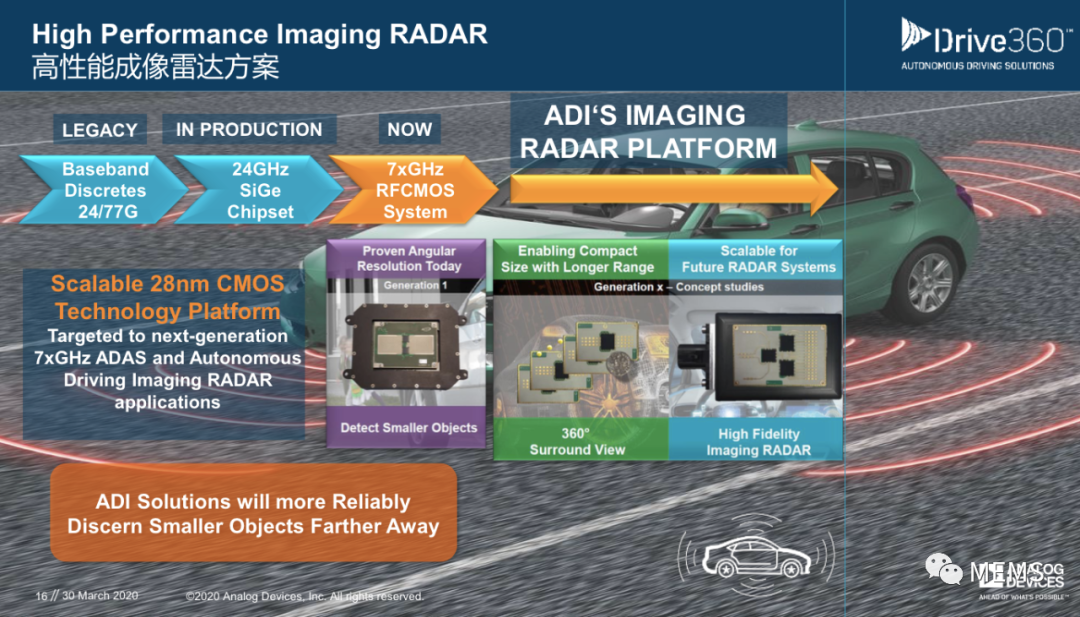Select the LEGACY label

click(x=100, y=129)
